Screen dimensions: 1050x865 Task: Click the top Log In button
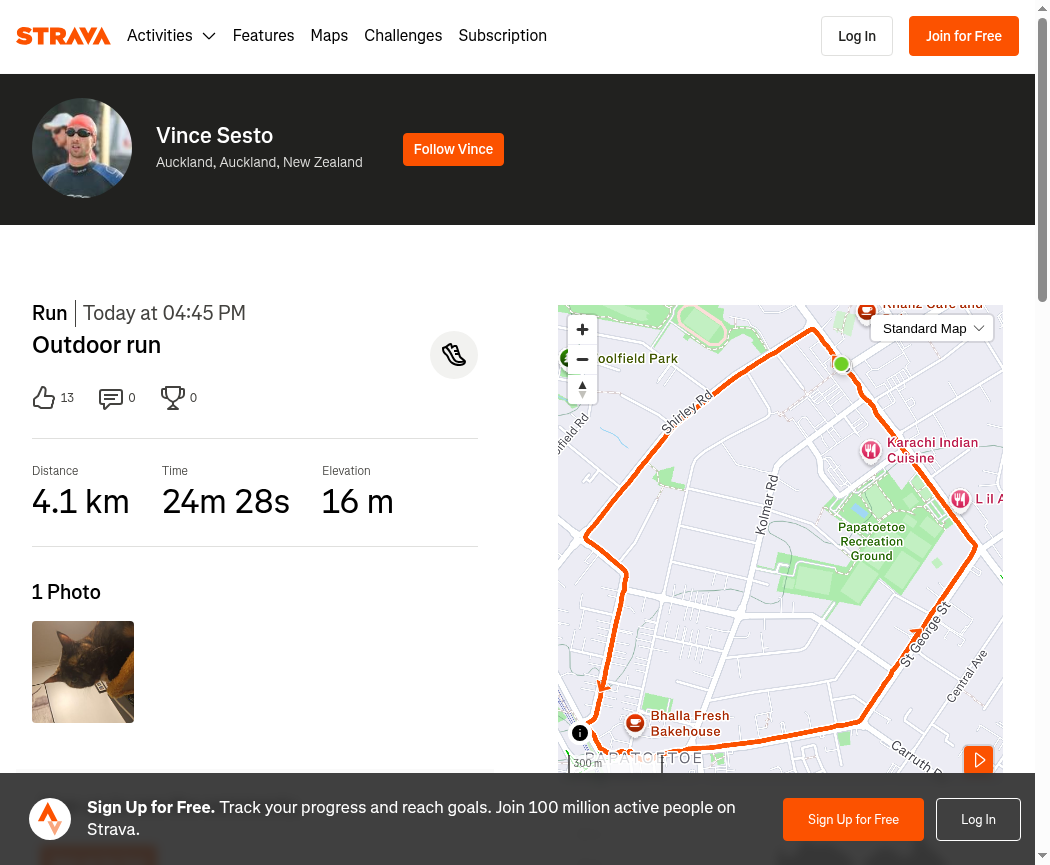coord(856,36)
